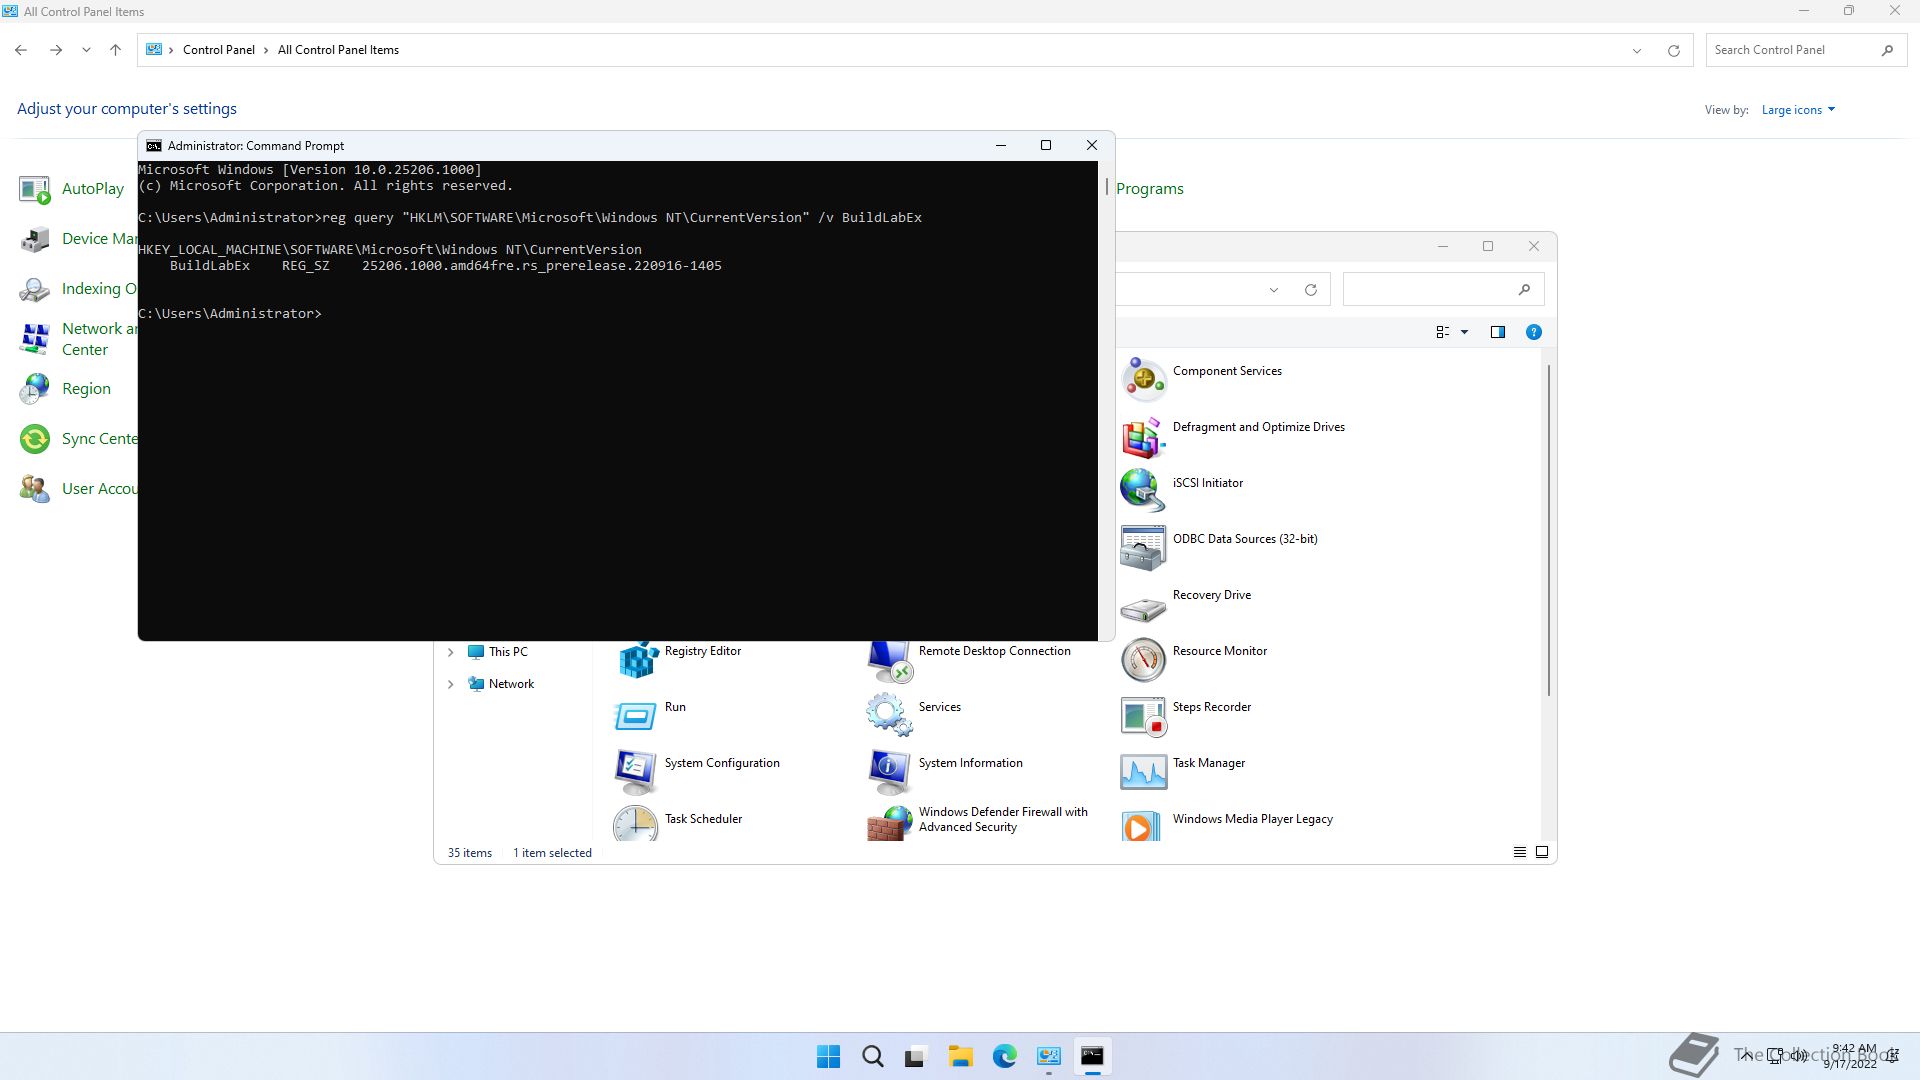Click '35 items' status text
Screen dimensions: 1920x1080
tap(469, 853)
